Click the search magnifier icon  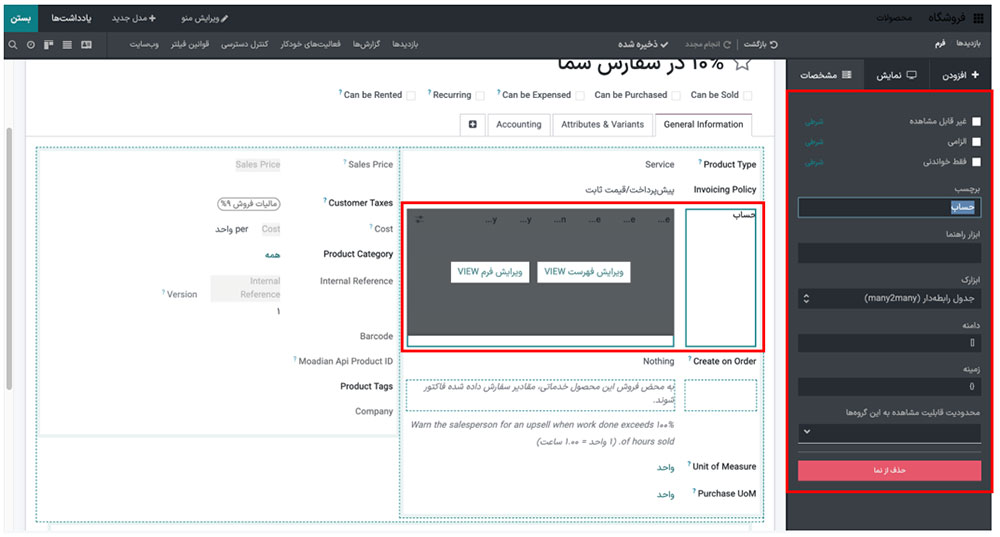pos(13,45)
